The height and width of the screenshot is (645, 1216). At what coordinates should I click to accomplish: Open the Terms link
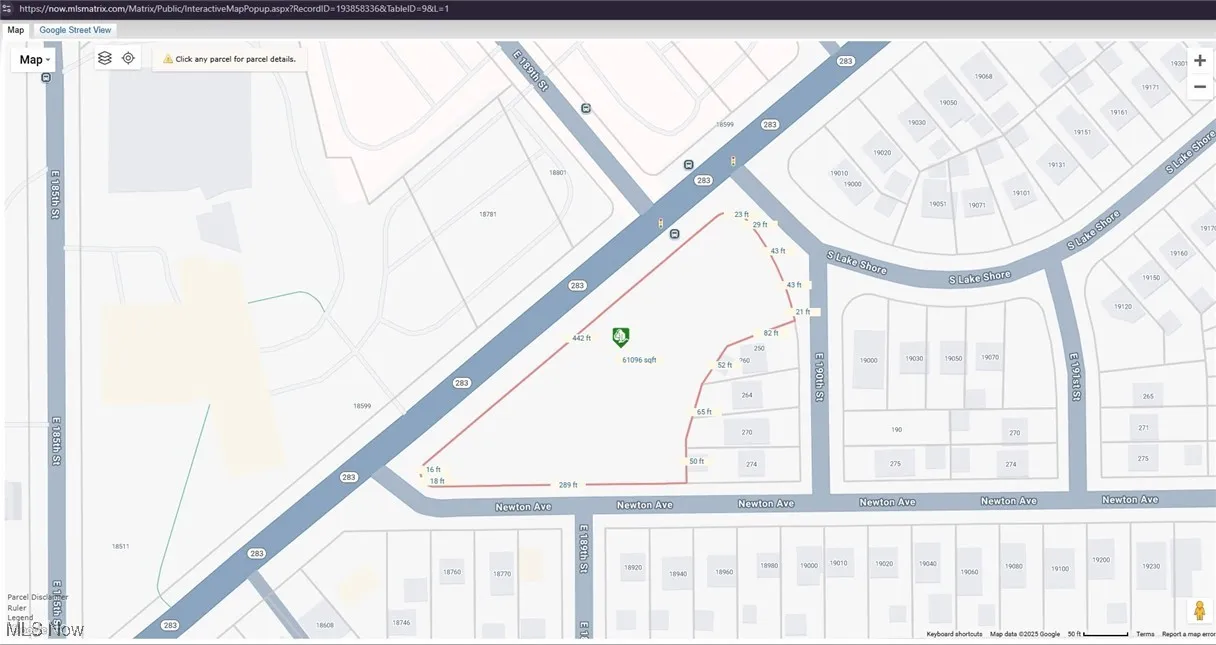click(1145, 634)
